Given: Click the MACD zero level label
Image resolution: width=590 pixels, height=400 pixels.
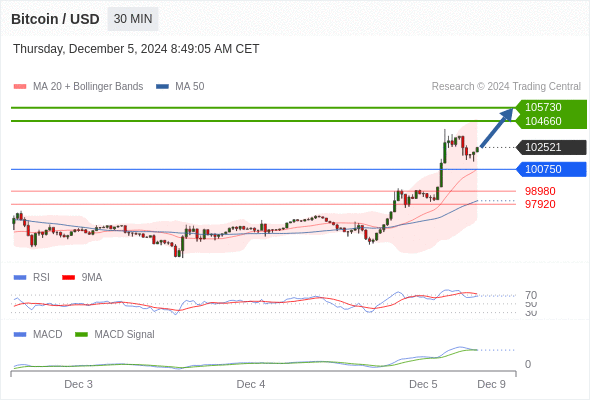Looking at the screenshot, I should tap(528, 364).
